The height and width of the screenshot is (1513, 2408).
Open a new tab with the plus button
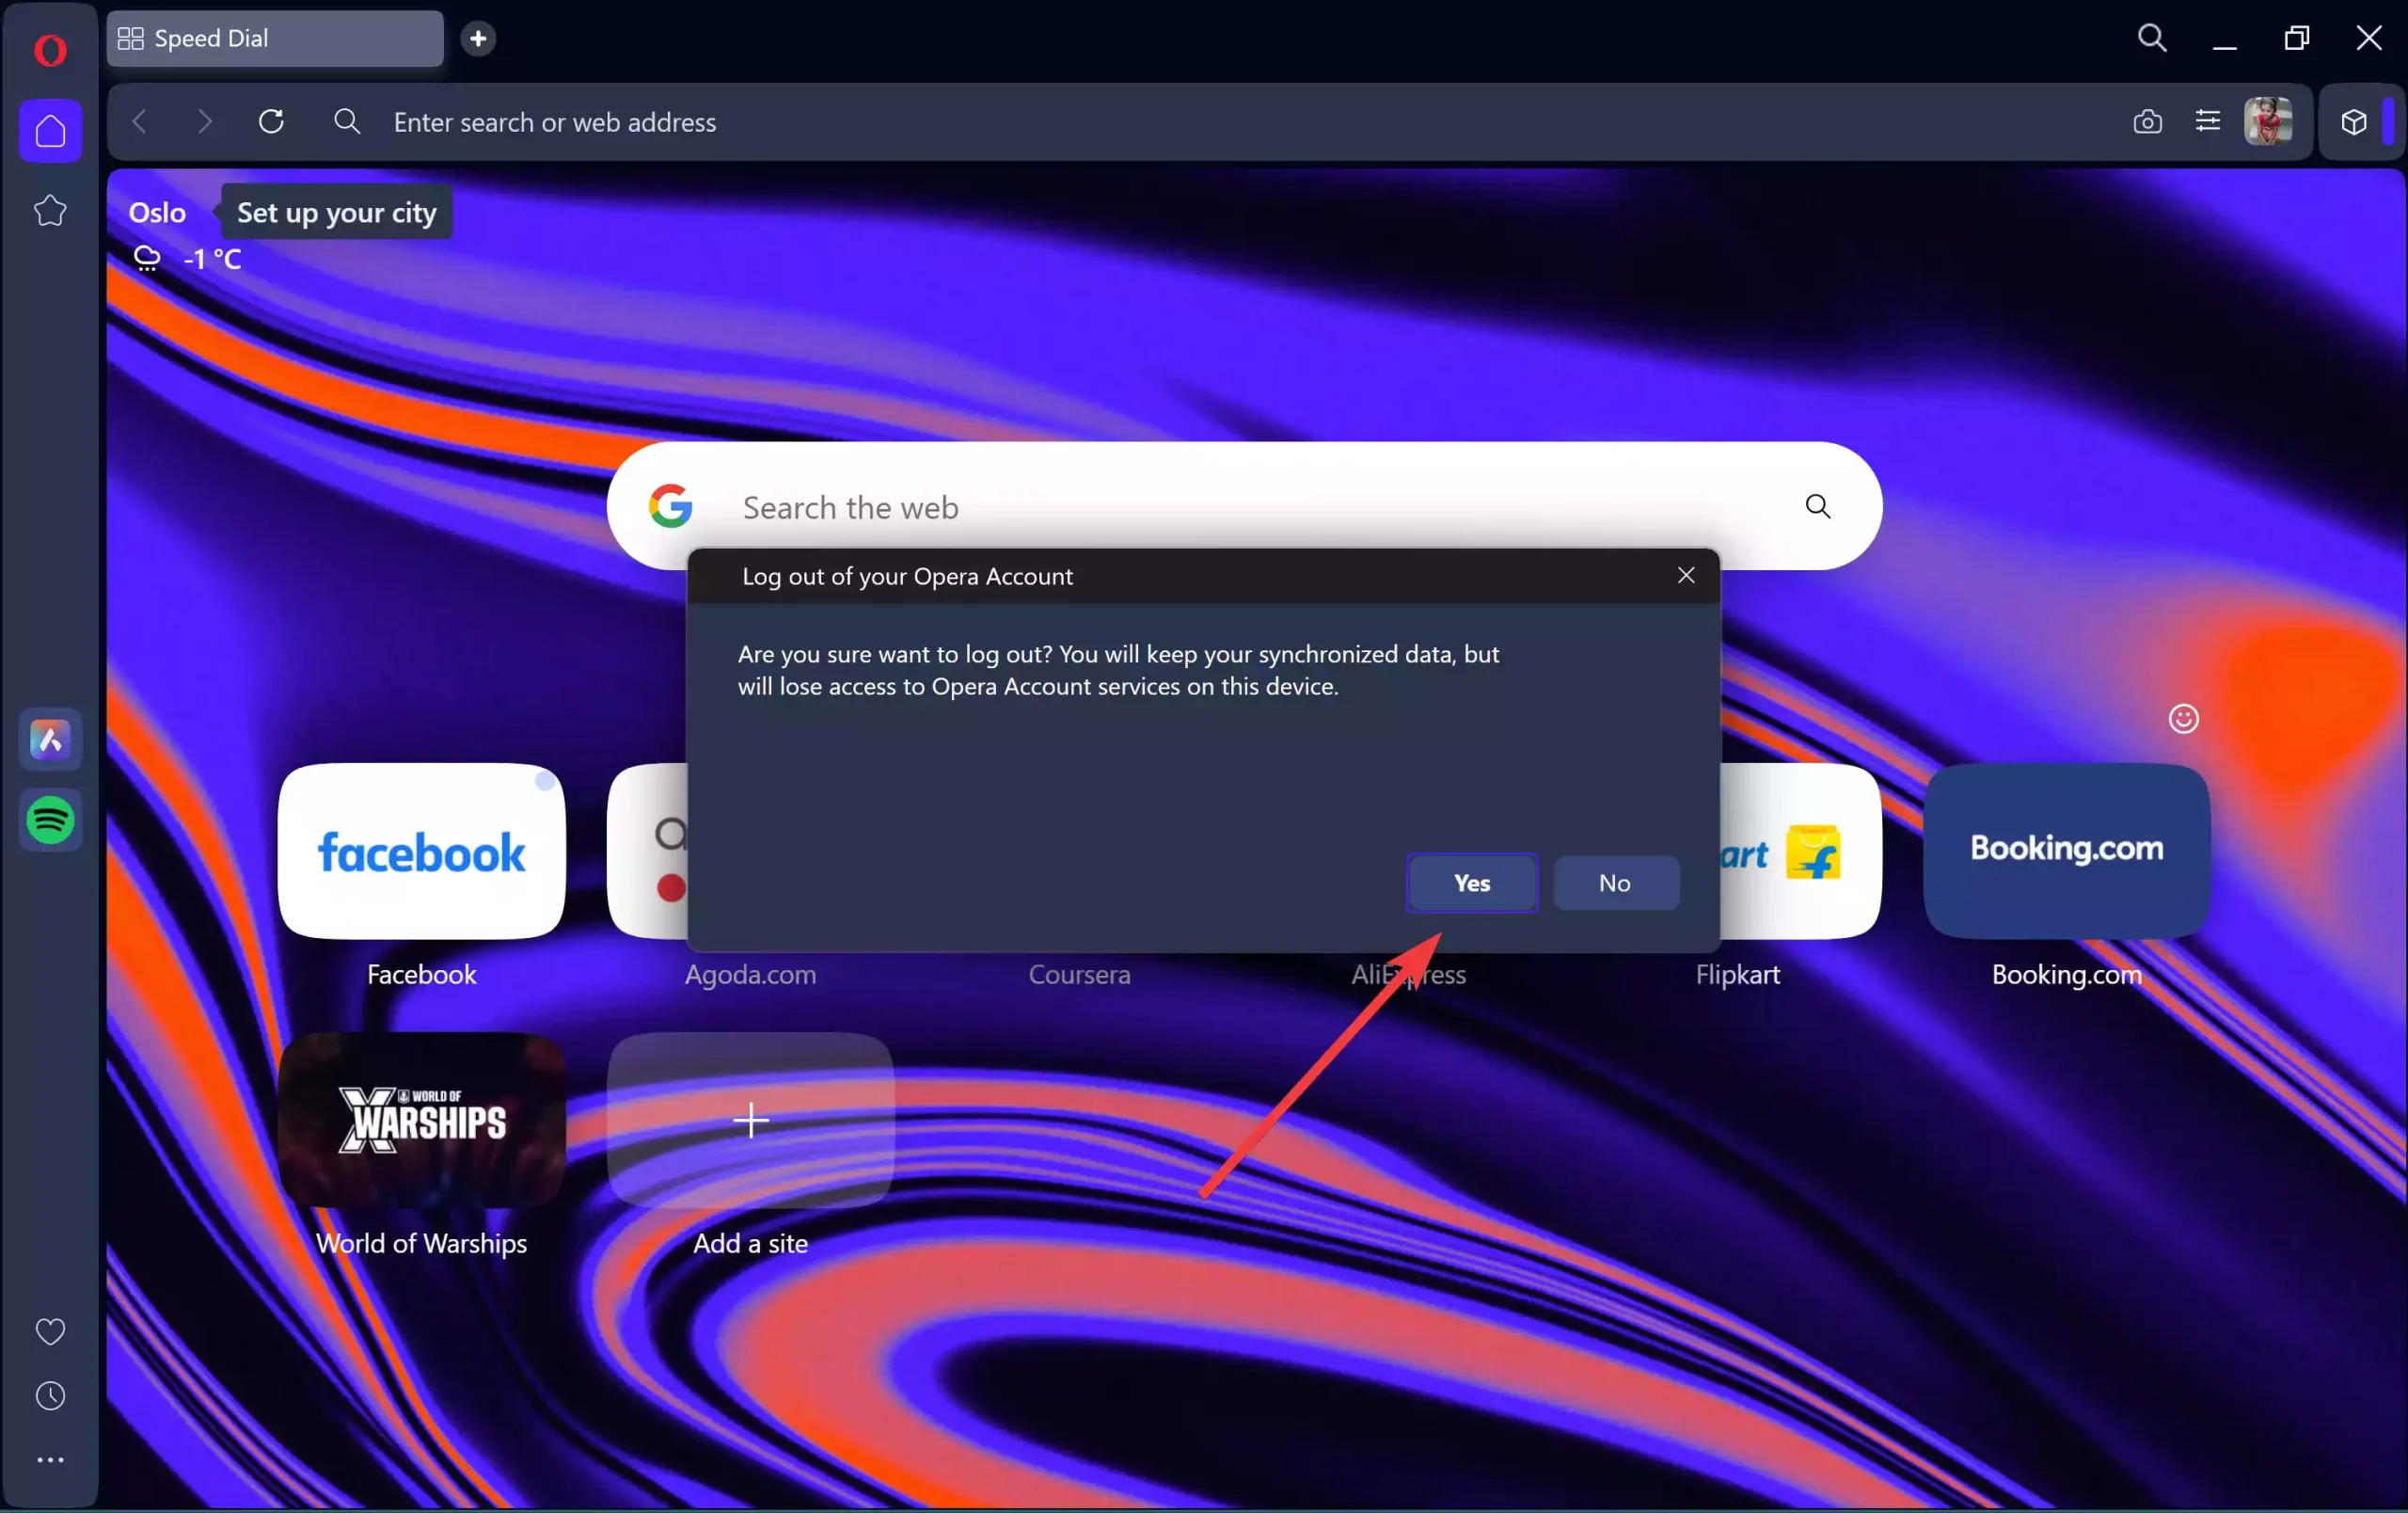tap(479, 39)
